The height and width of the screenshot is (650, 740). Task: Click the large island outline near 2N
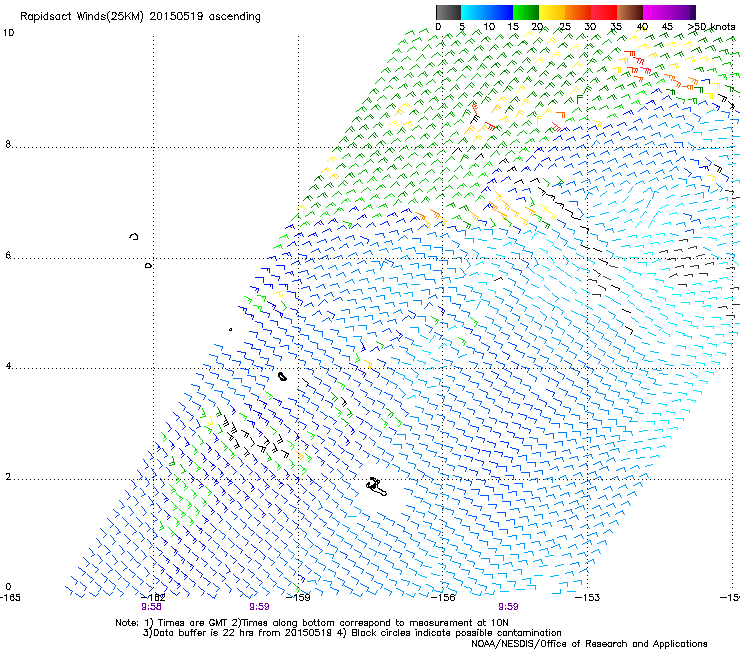pyautogui.click(x=376, y=487)
